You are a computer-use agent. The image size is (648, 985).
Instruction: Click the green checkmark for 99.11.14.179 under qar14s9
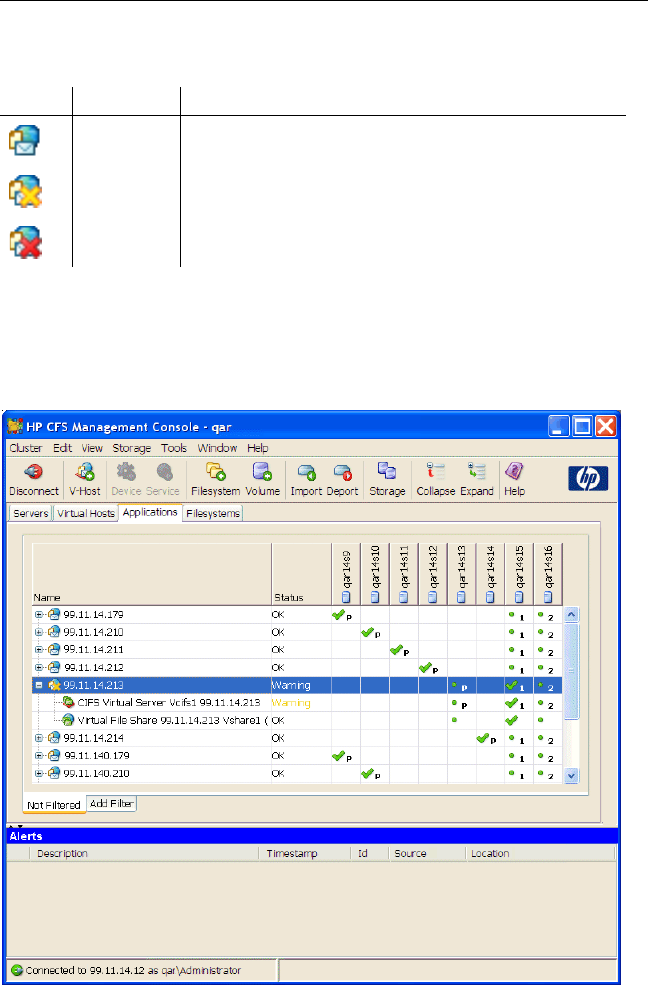coord(338,614)
